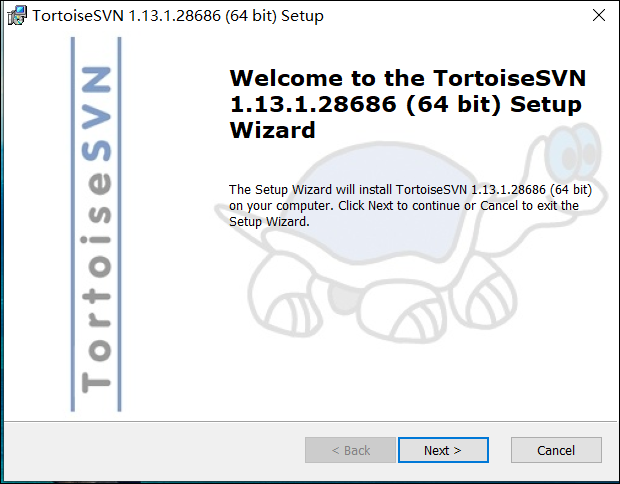Click the right blue vertical banner line

(x=120, y=224)
